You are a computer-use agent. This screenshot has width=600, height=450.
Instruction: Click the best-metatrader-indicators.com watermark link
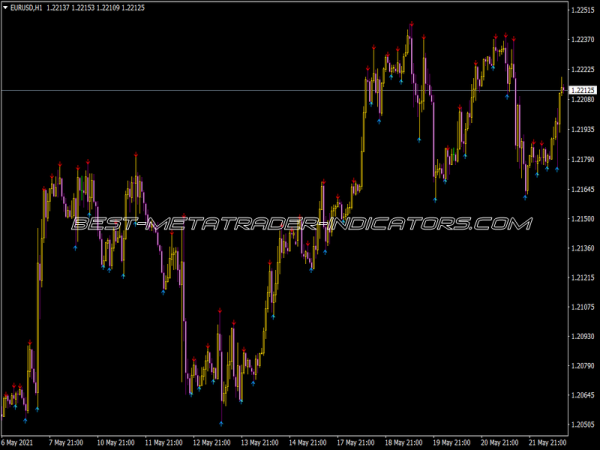300,224
